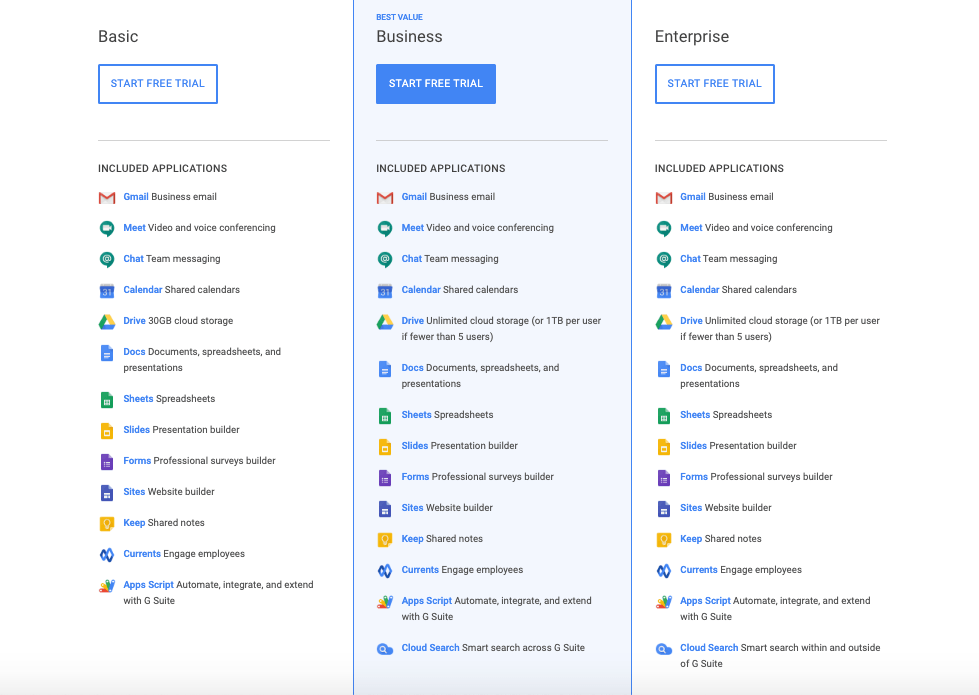Click the Forms icon under Enterprise

click(x=663, y=477)
